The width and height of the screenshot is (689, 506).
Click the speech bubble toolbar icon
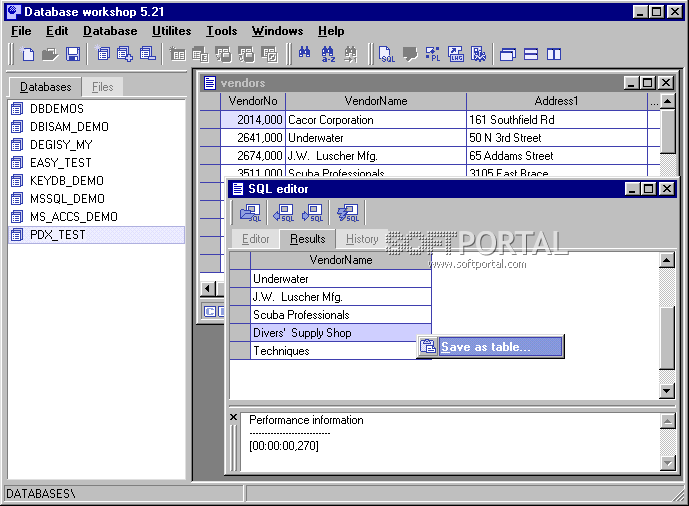(410, 54)
